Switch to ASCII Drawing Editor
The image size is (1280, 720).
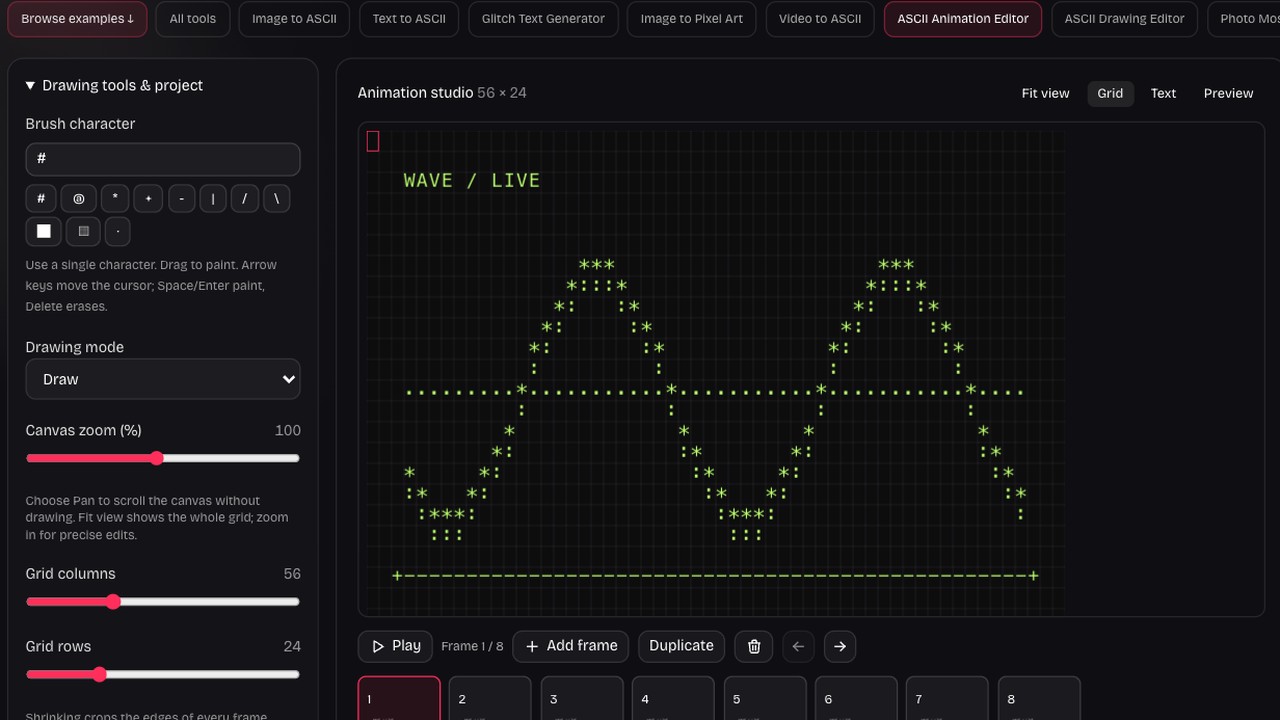pos(1124,19)
